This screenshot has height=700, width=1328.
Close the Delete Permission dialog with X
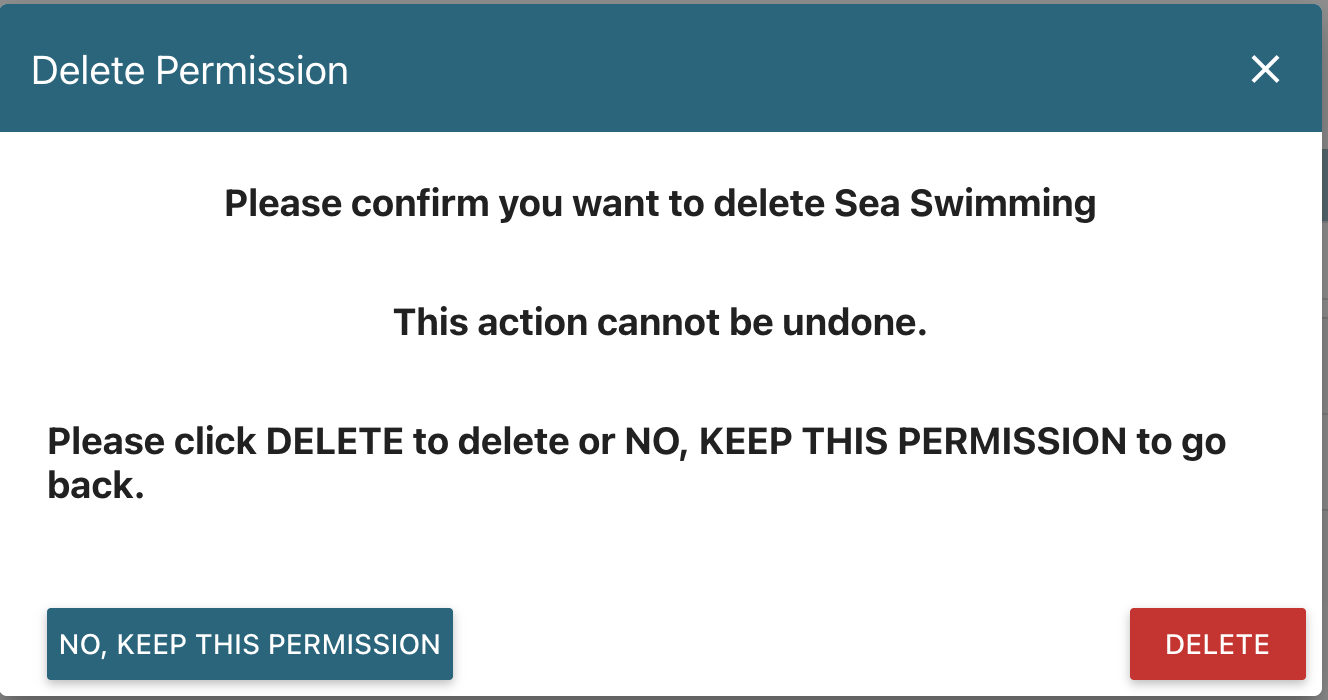pos(1265,70)
